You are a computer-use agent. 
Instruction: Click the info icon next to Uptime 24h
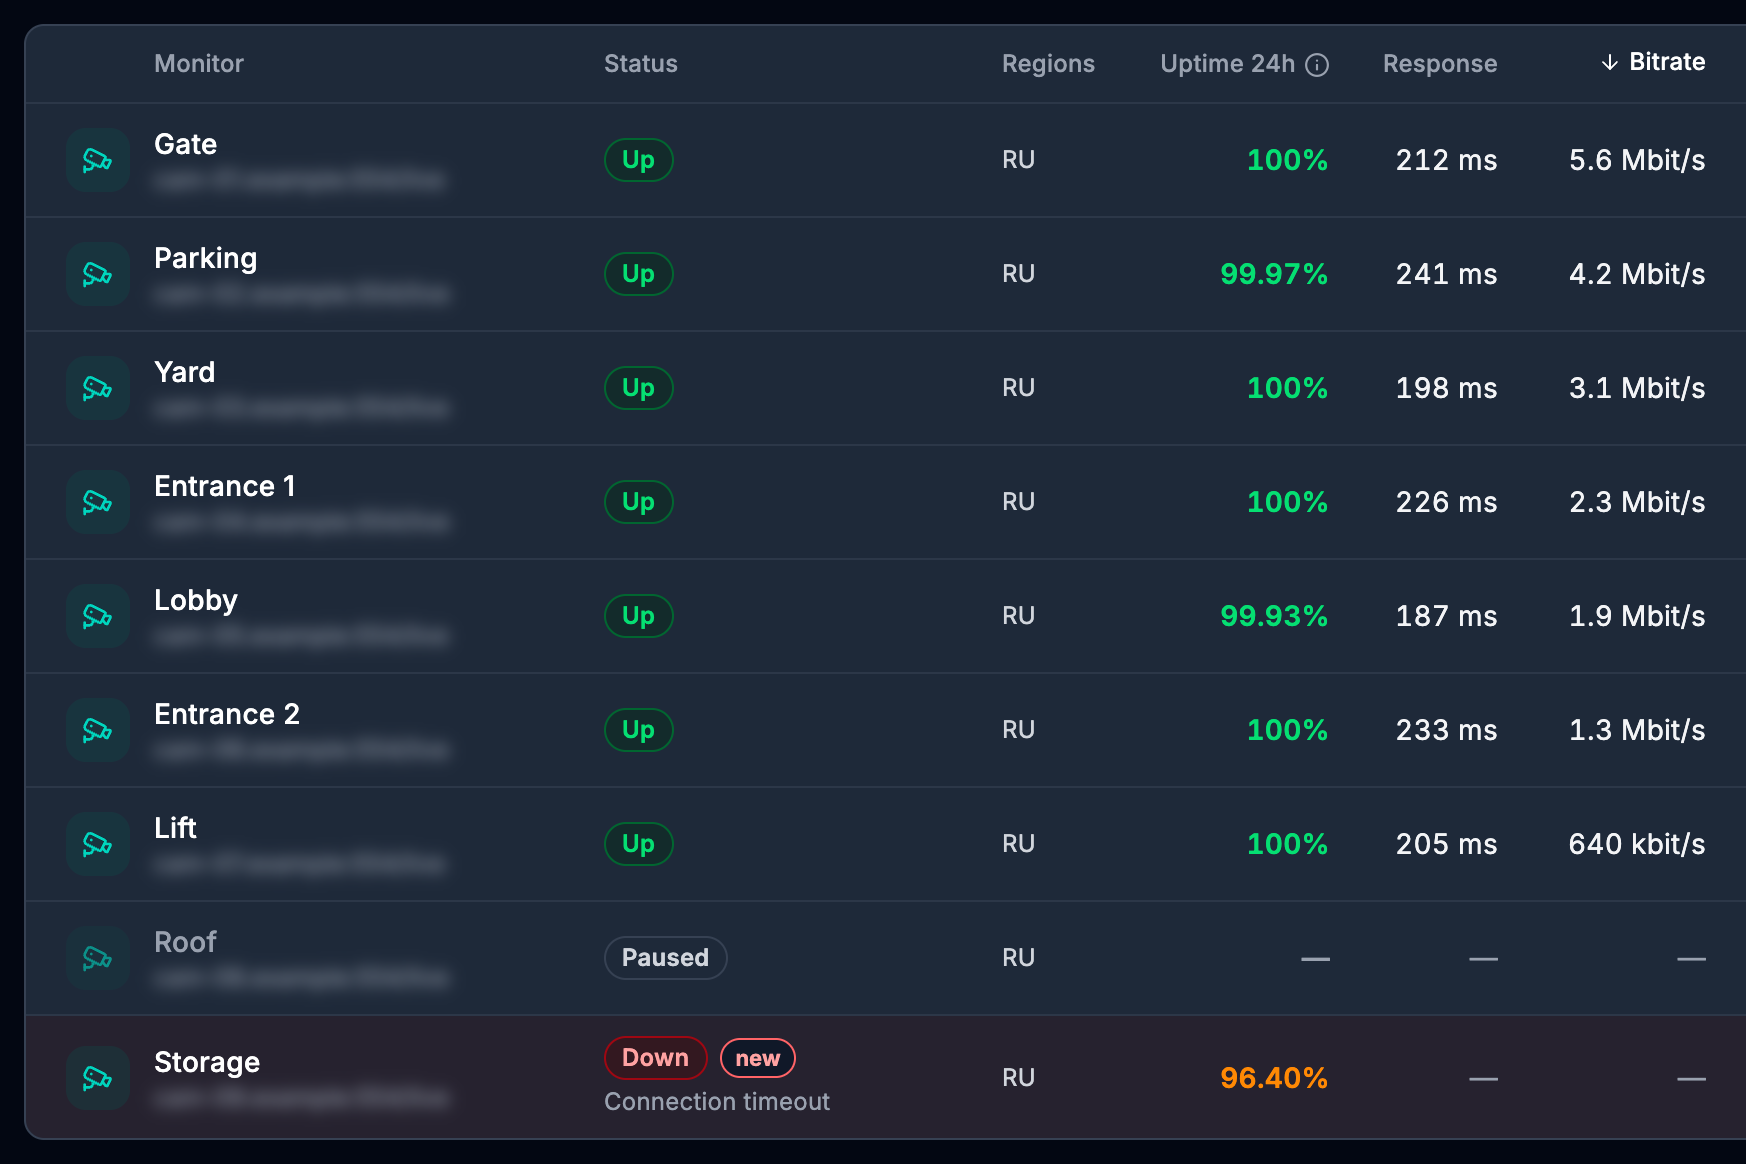pos(1318,65)
